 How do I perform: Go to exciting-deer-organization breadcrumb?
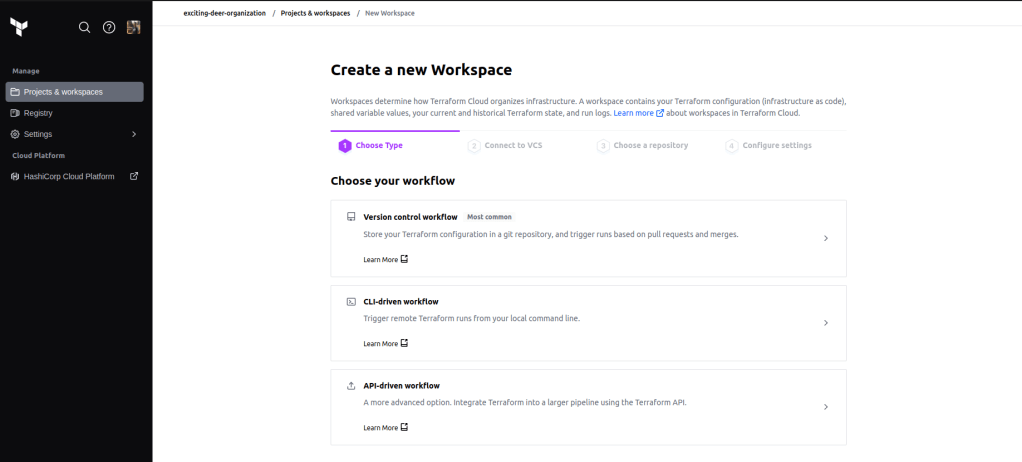[224, 13]
